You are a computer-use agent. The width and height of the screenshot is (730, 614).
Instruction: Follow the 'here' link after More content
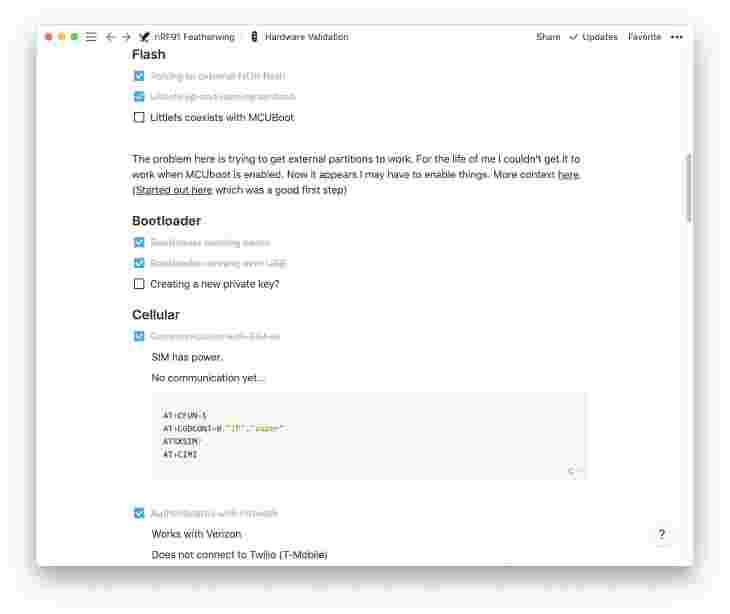pos(568,175)
